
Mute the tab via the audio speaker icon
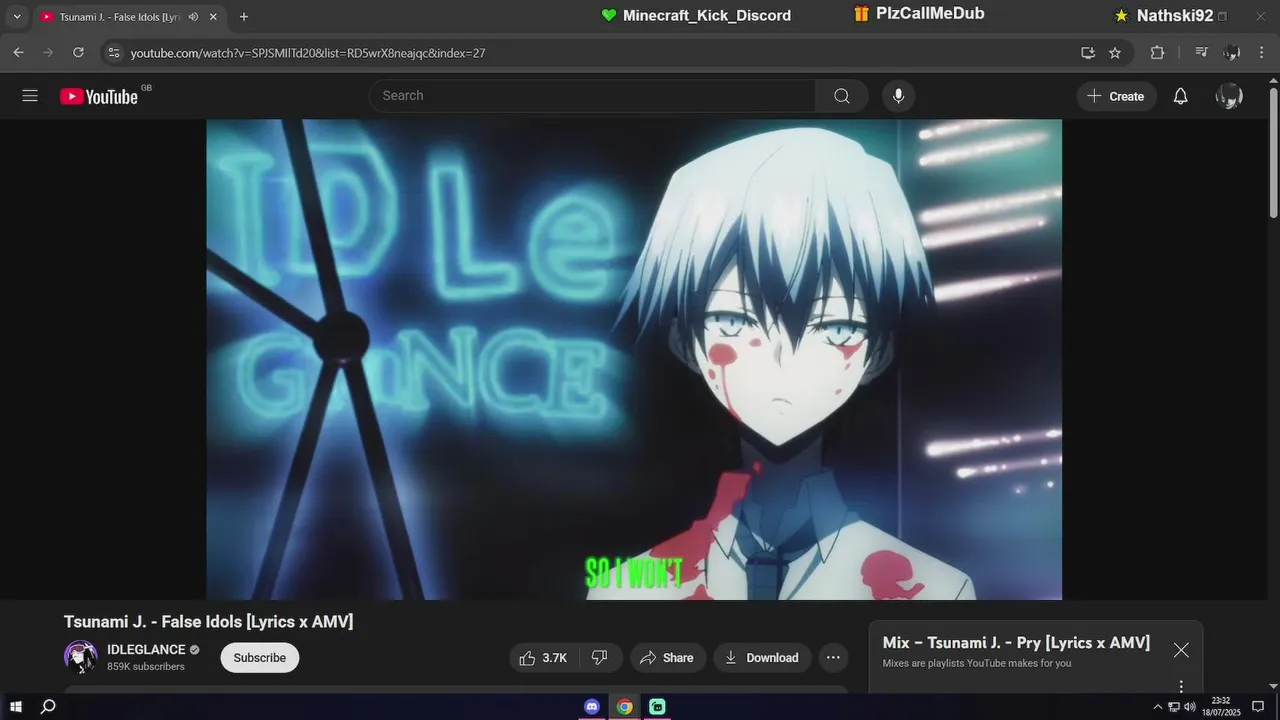(x=193, y=17)
